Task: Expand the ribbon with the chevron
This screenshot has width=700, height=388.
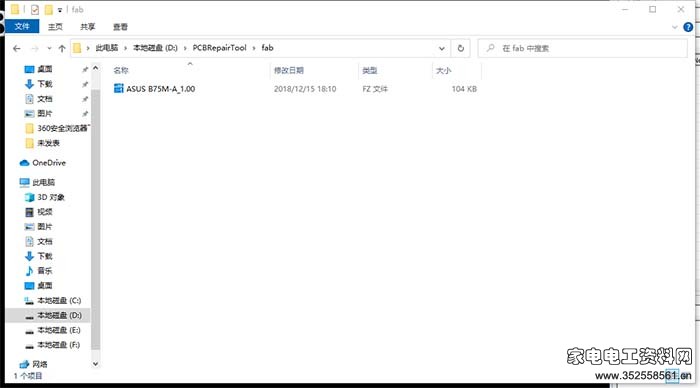Action: pyautogui.click(x=675, y=27)
